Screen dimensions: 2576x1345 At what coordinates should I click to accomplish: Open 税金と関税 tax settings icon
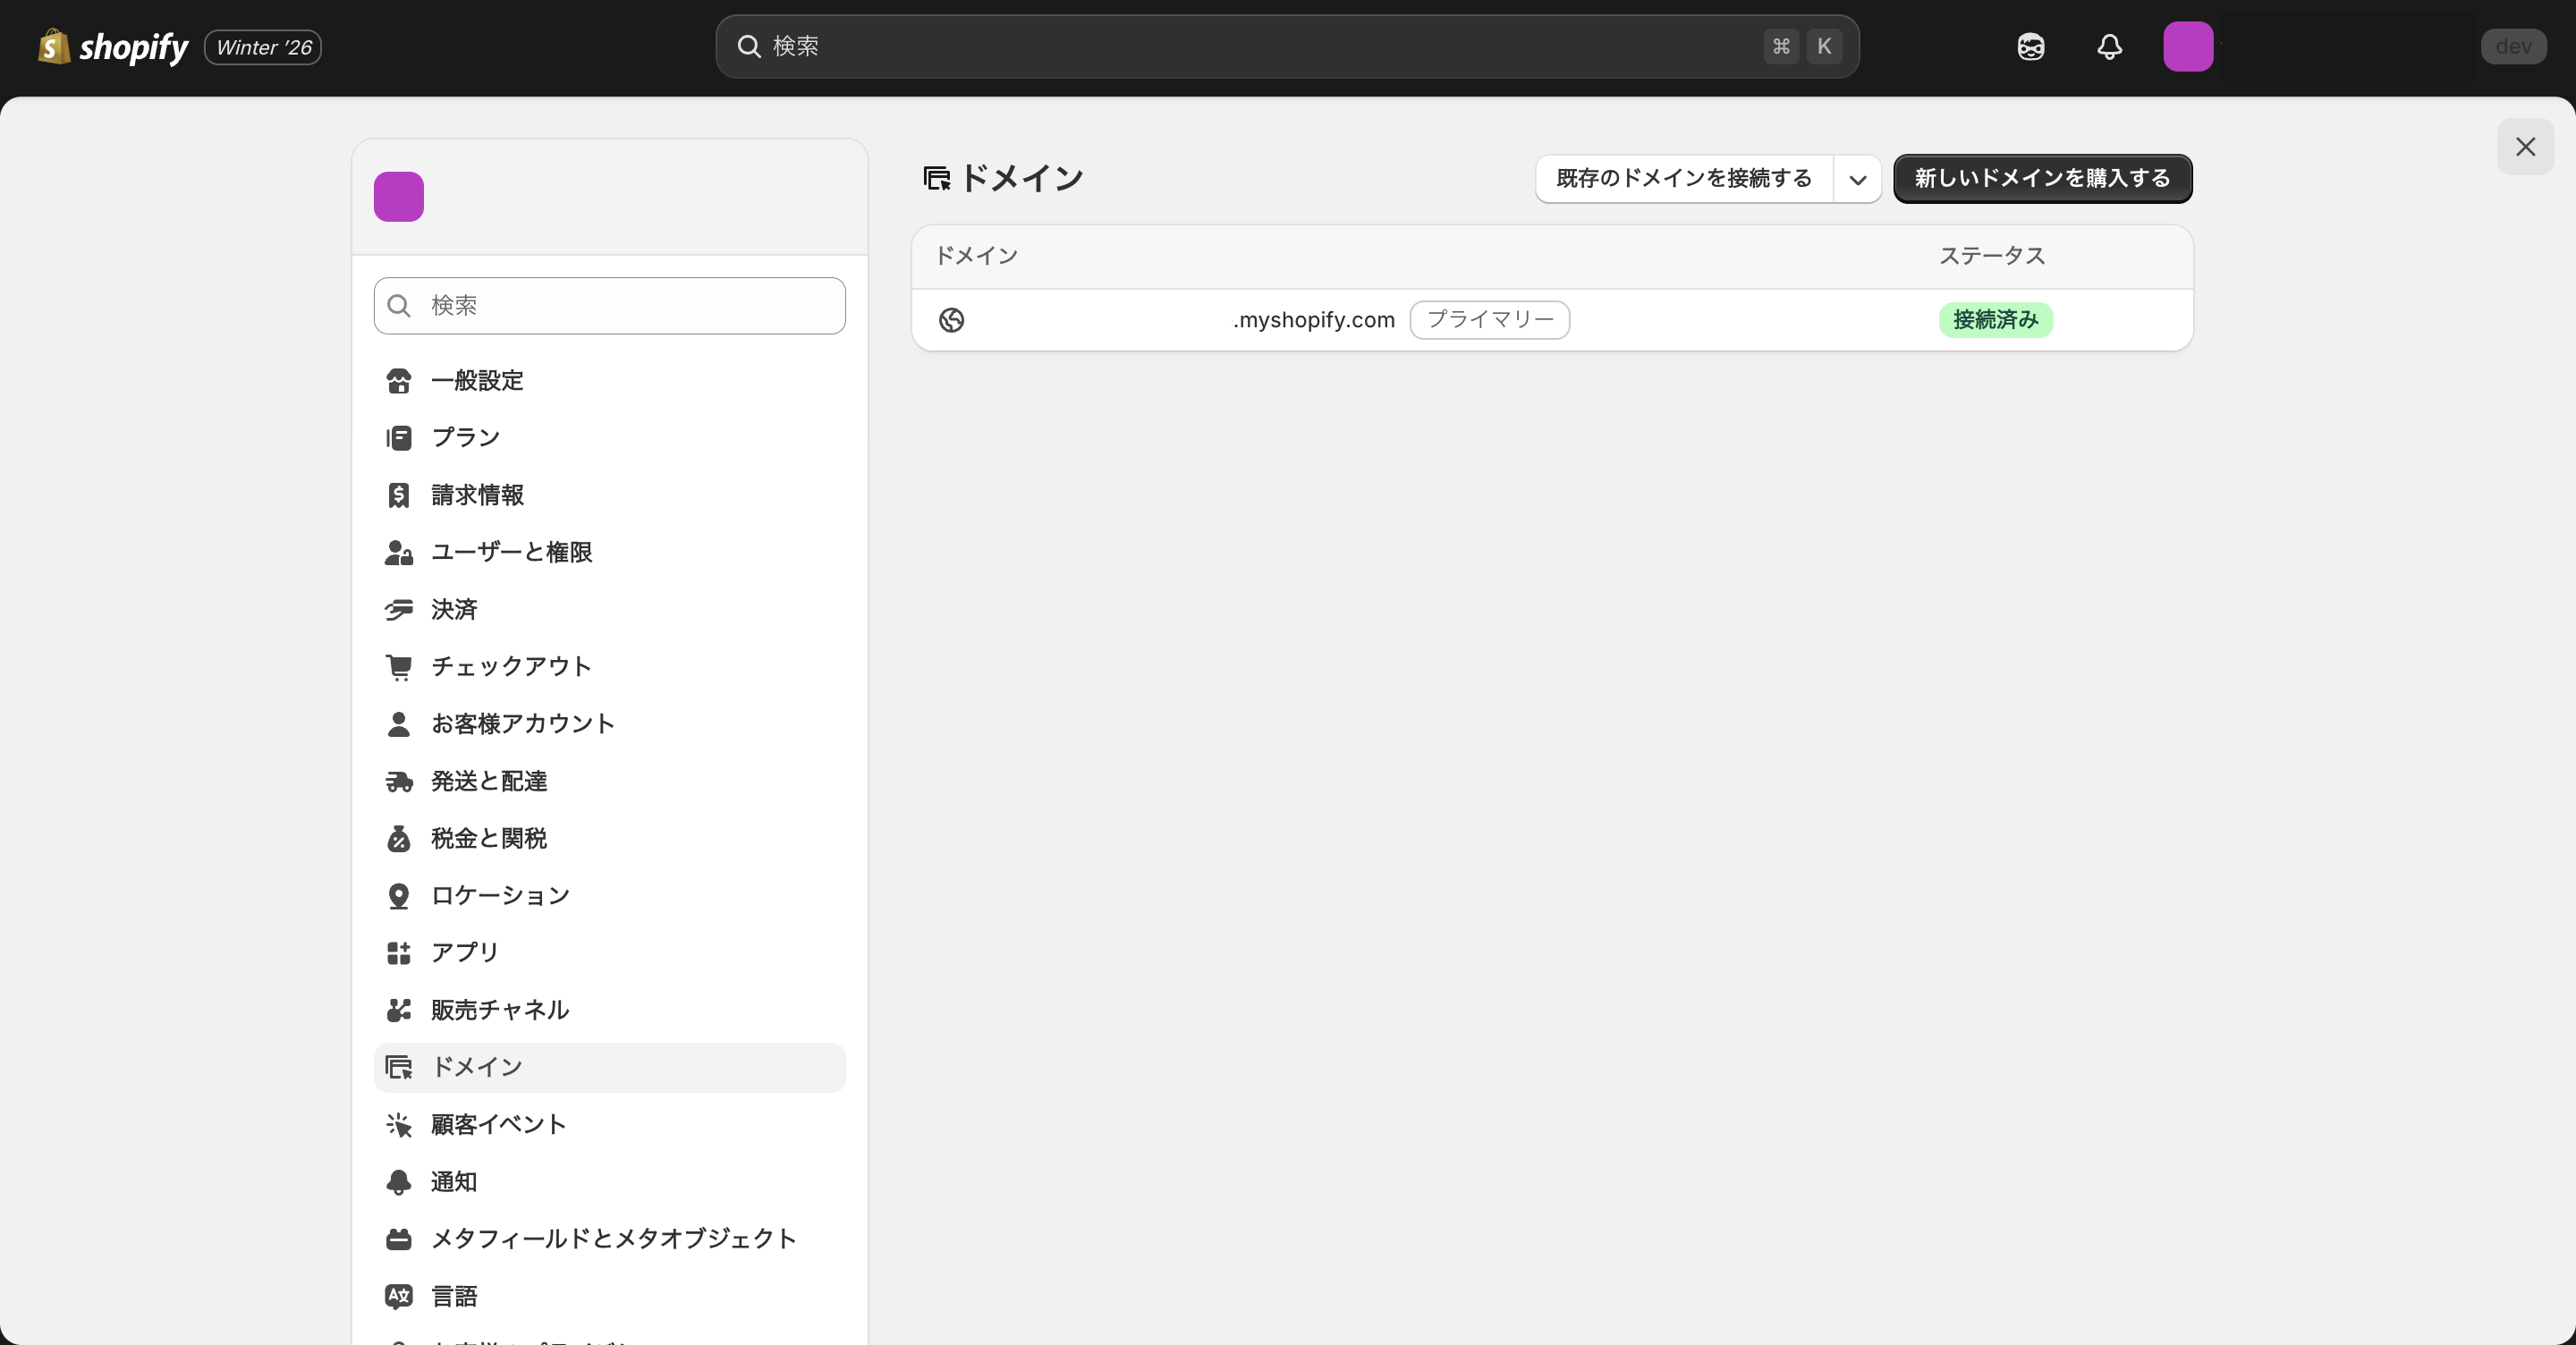399,838
